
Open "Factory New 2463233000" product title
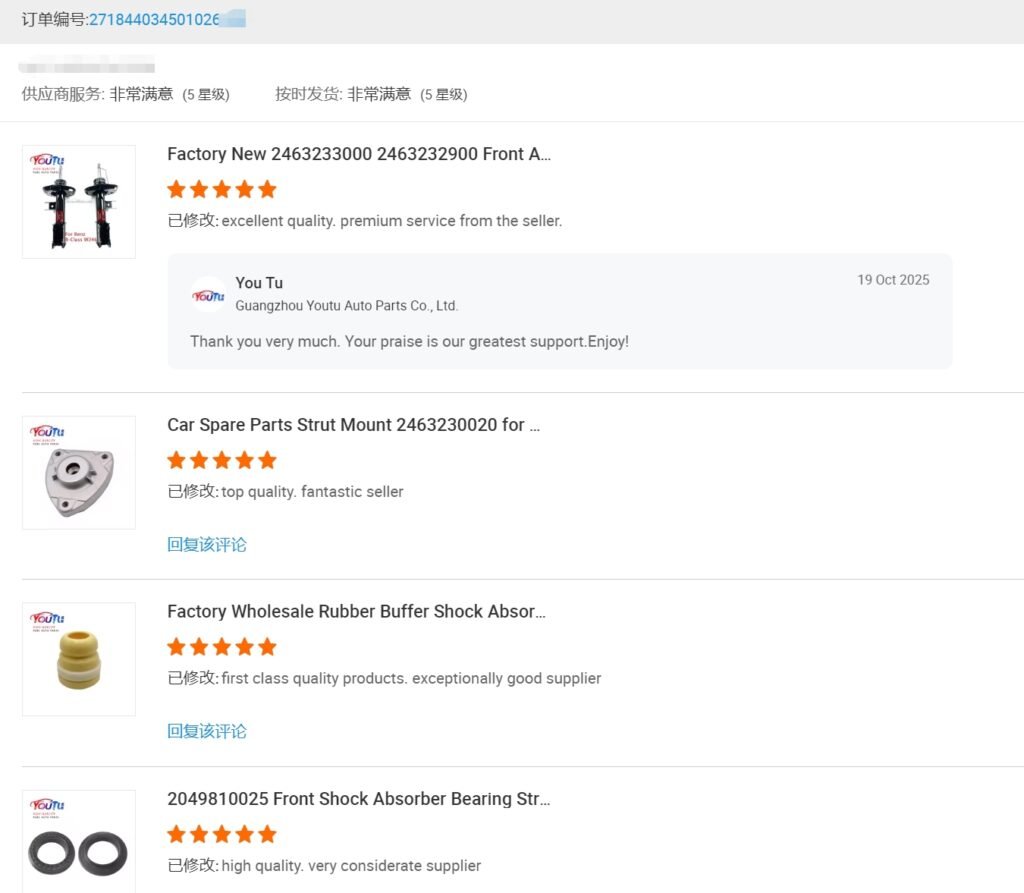point(359,154)
